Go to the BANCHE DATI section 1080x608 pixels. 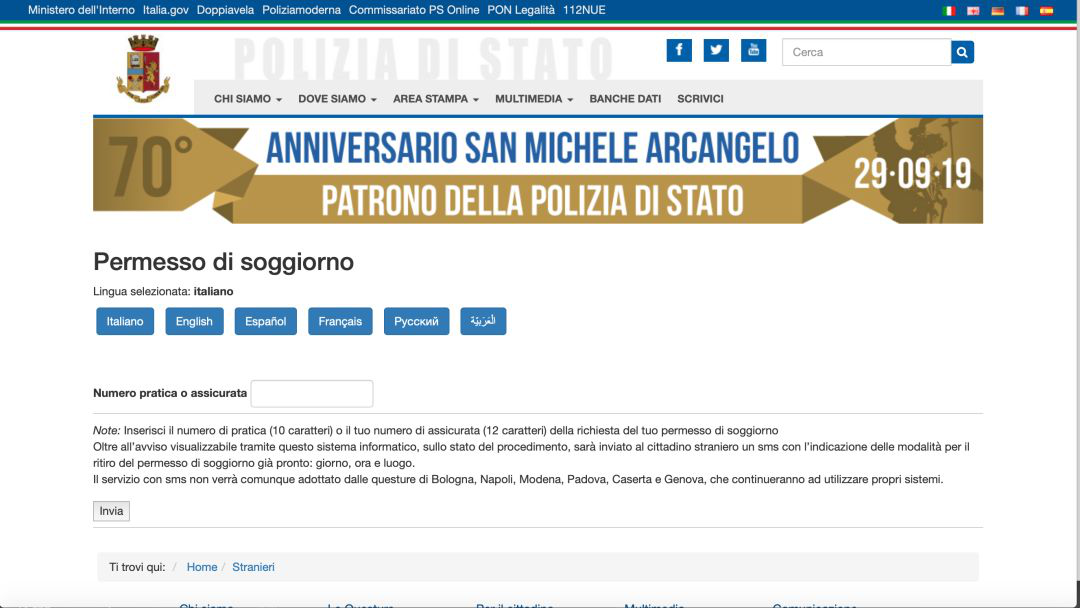tap(625, 98)
